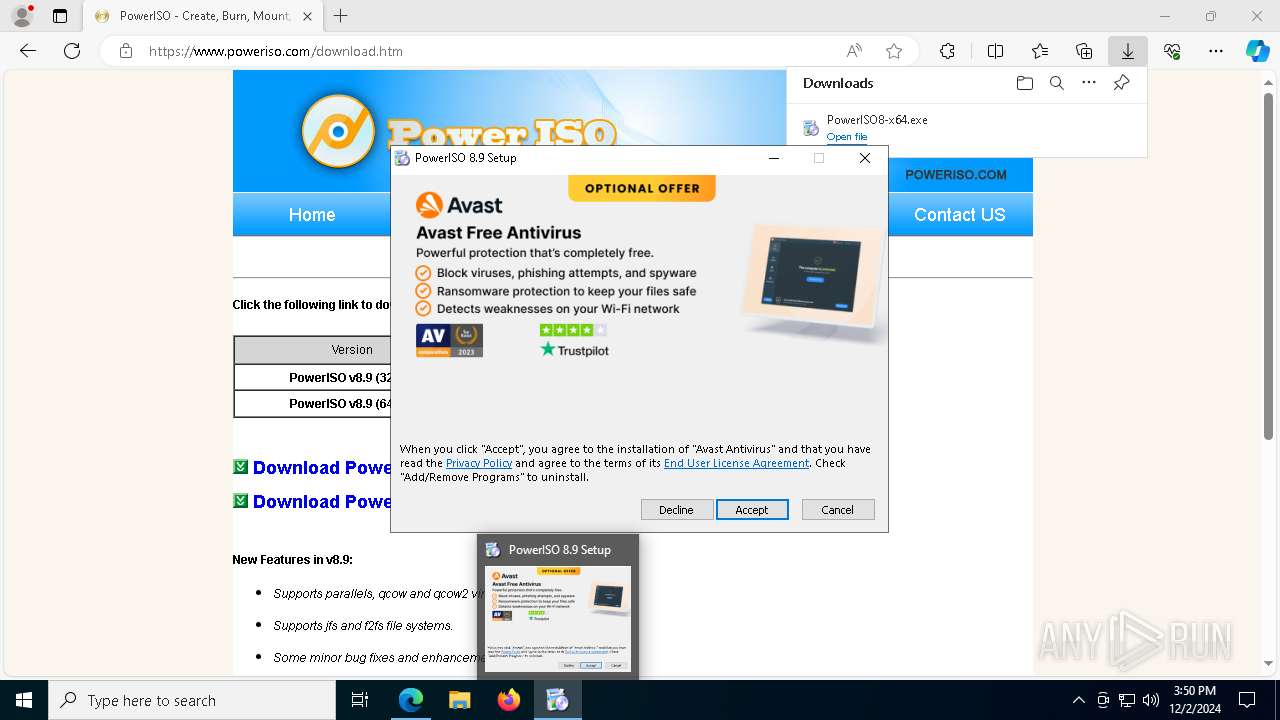
Task: Open browser Extensions icon
Action: [x=947, y=51]
